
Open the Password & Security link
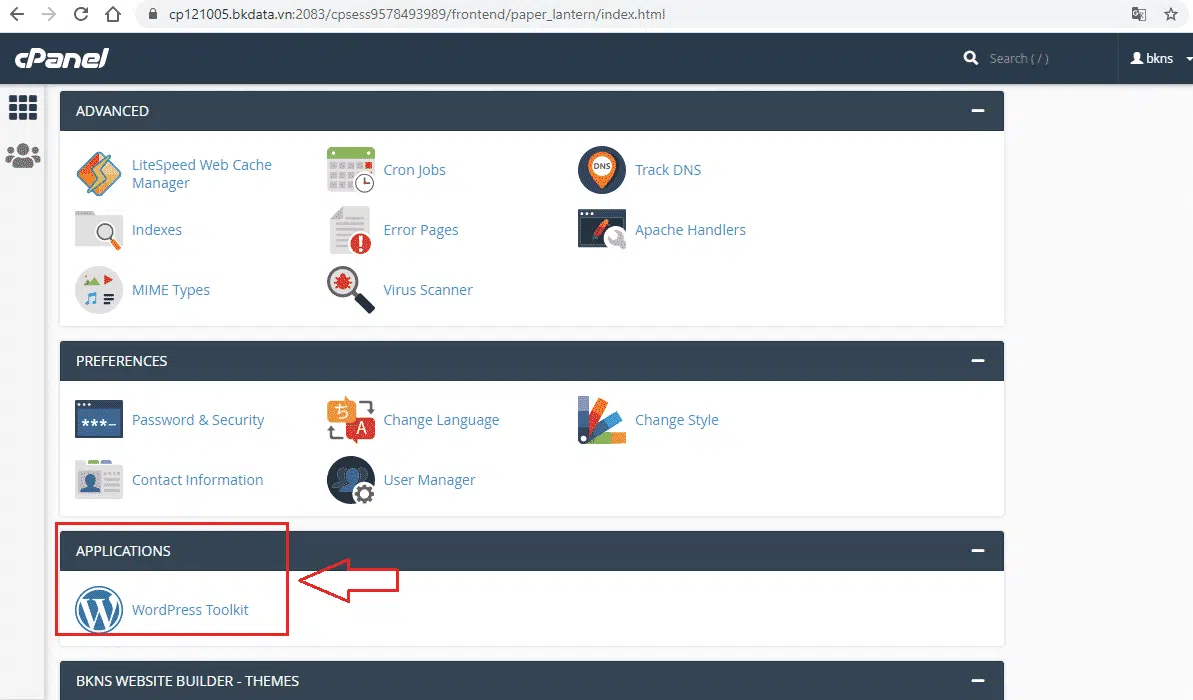[x=198, y=420]
